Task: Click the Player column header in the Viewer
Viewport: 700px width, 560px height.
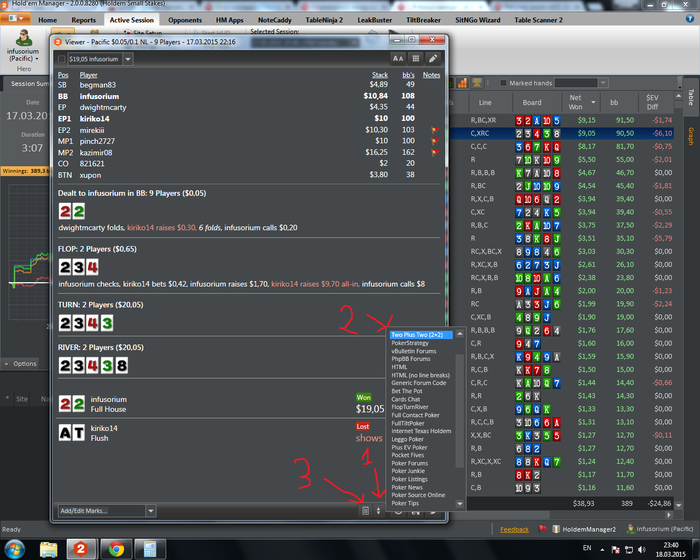Action: pos(88,75)
